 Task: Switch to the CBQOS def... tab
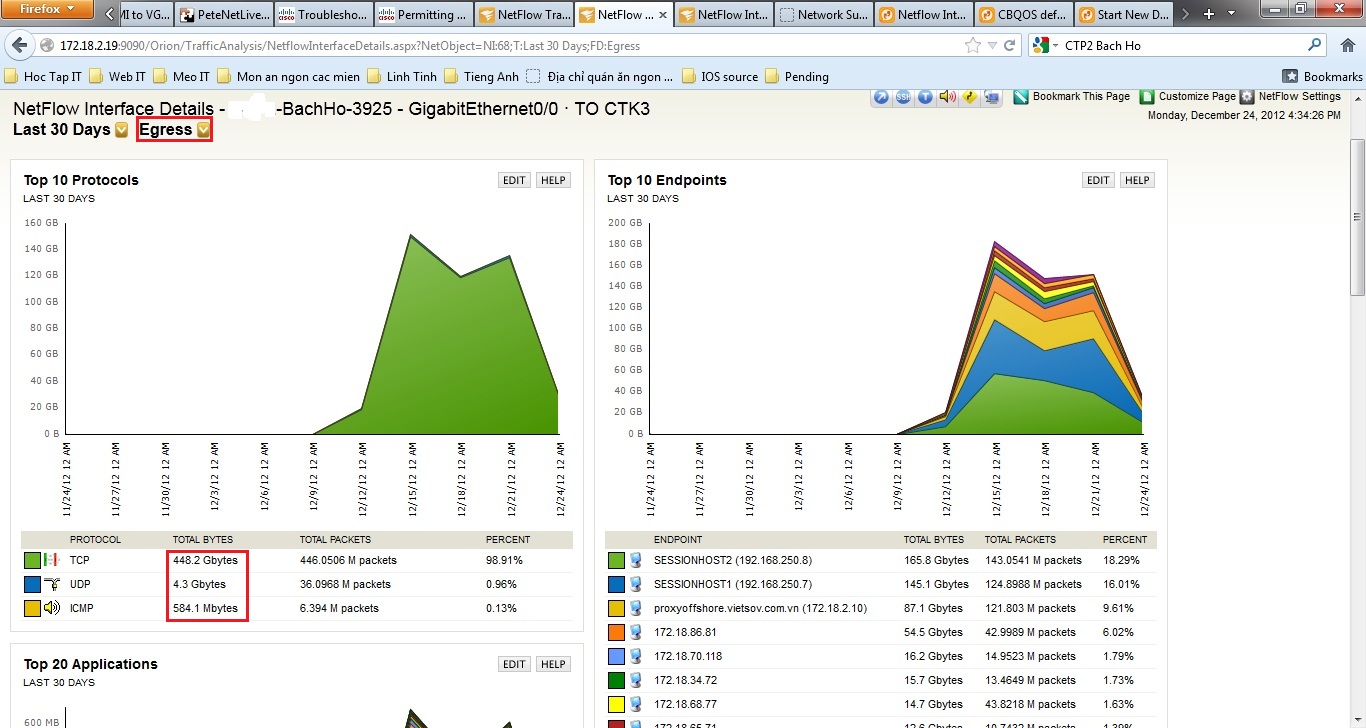coord(1022,15)
